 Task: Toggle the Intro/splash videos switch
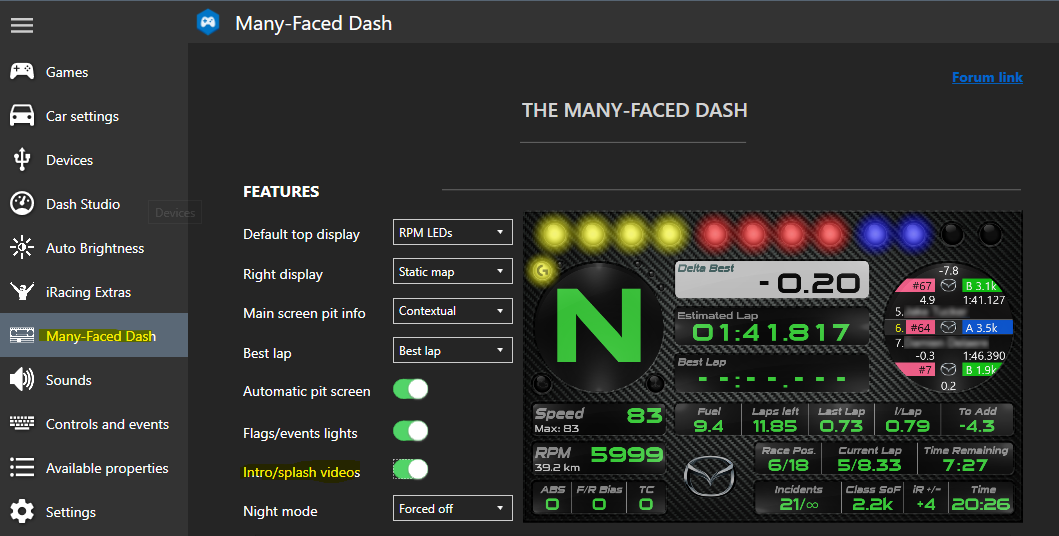[x=411, y=469]
